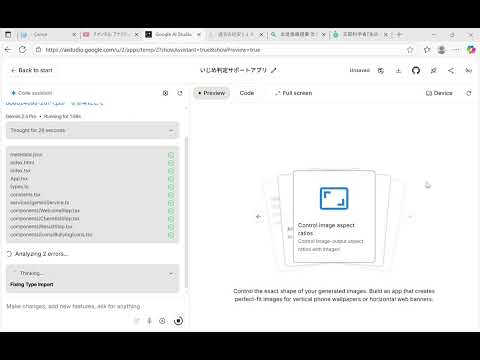This screenshot has height=360, width=480.
Task: Open types.ts in file list
Action: coord(19,187)
